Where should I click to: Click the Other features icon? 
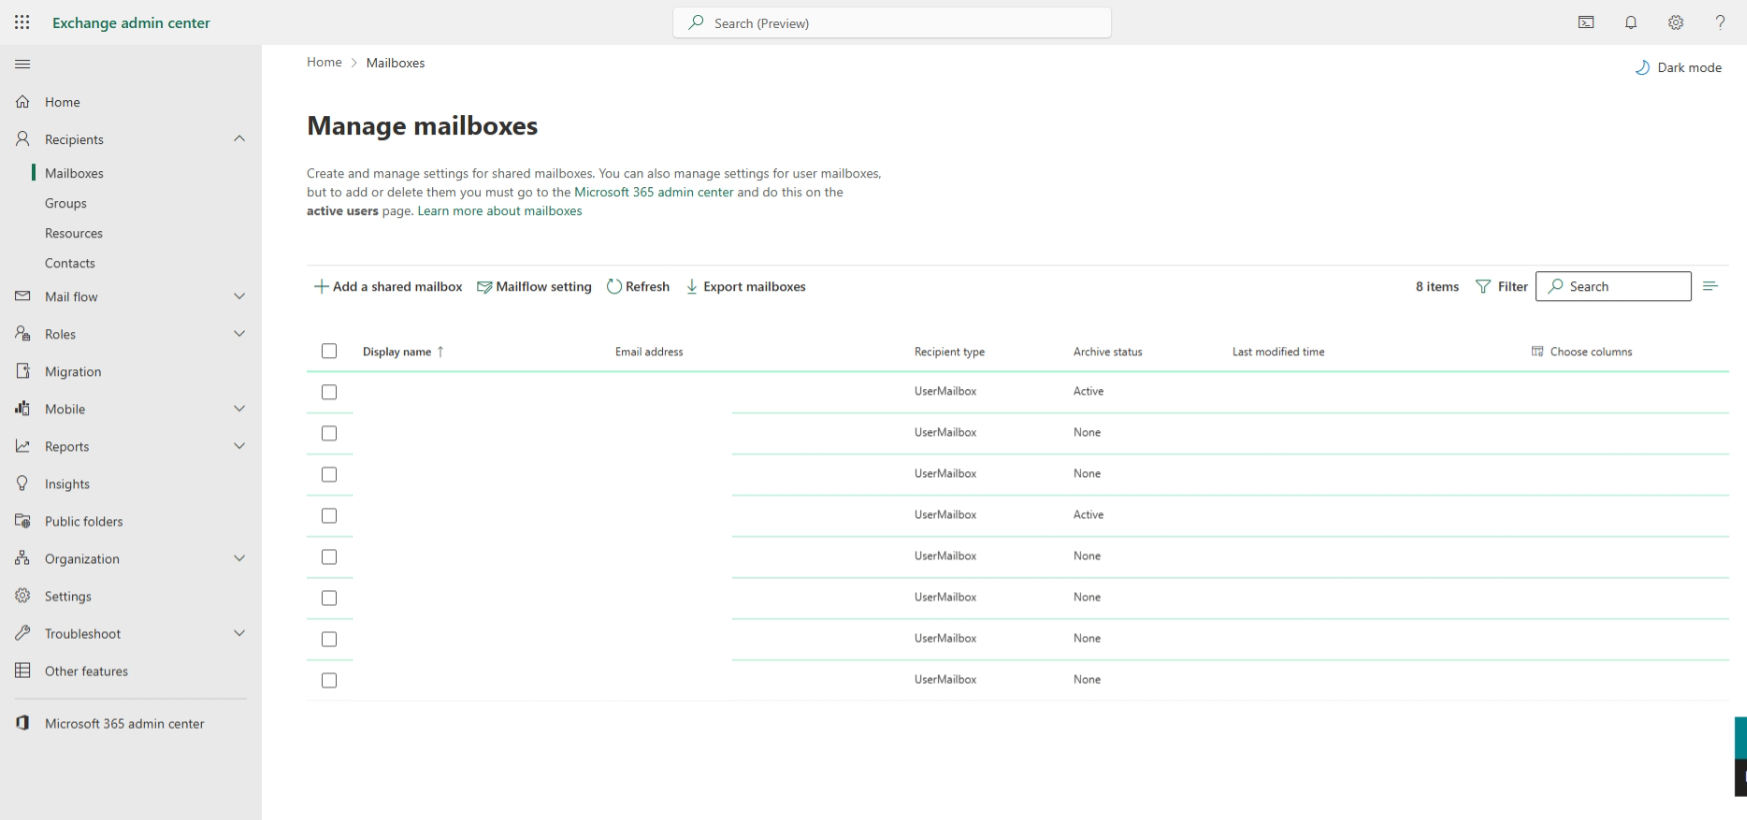coord(22,671)
